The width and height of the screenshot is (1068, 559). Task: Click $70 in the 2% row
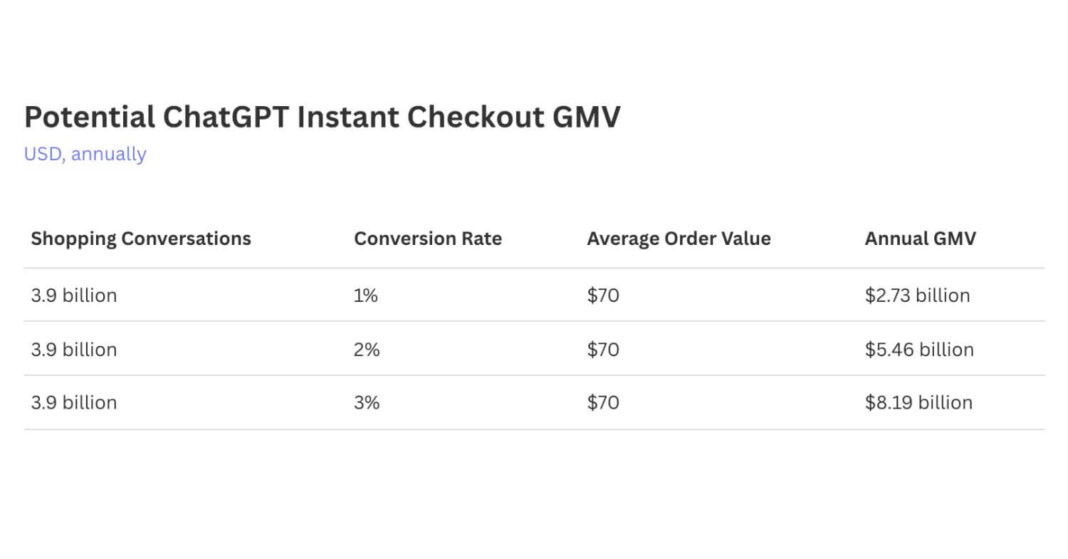coord(603,350)
